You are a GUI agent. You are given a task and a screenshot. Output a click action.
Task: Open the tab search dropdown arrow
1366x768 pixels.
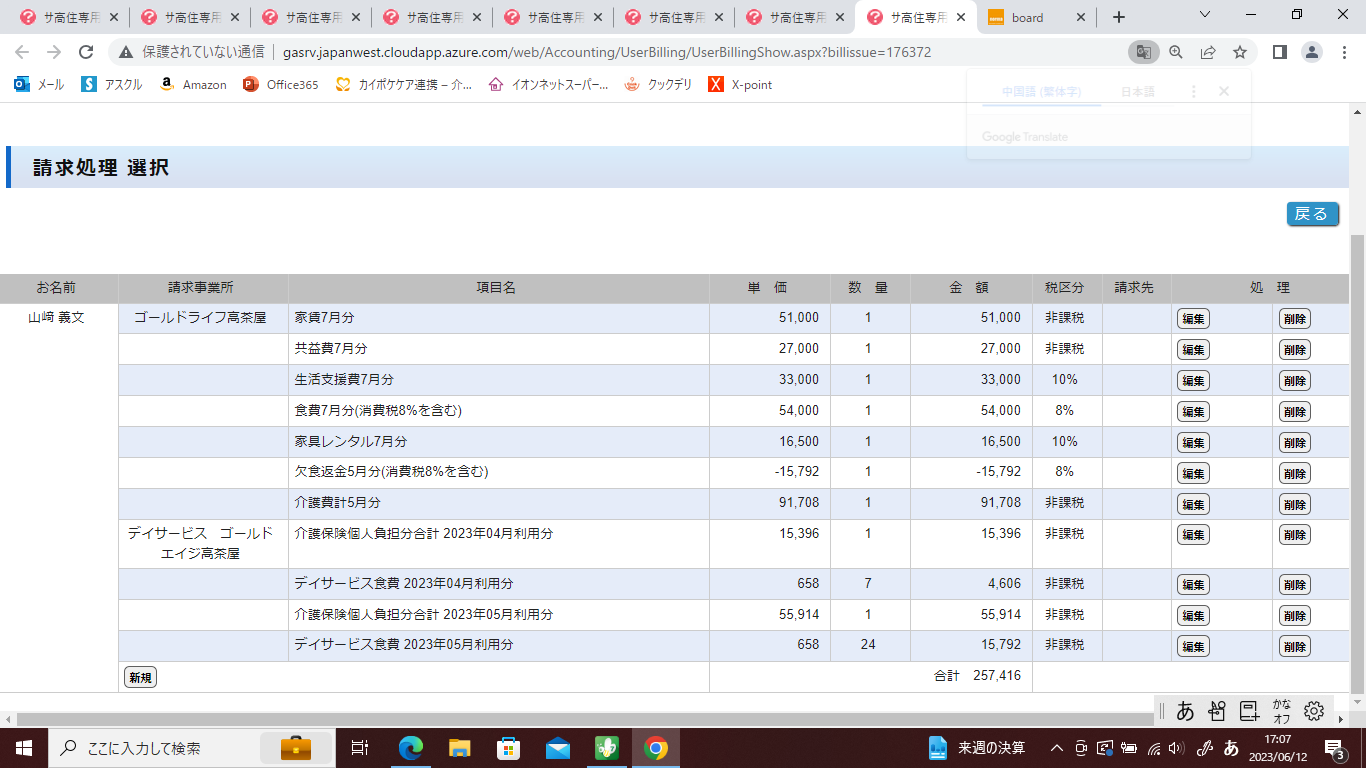1205,16
